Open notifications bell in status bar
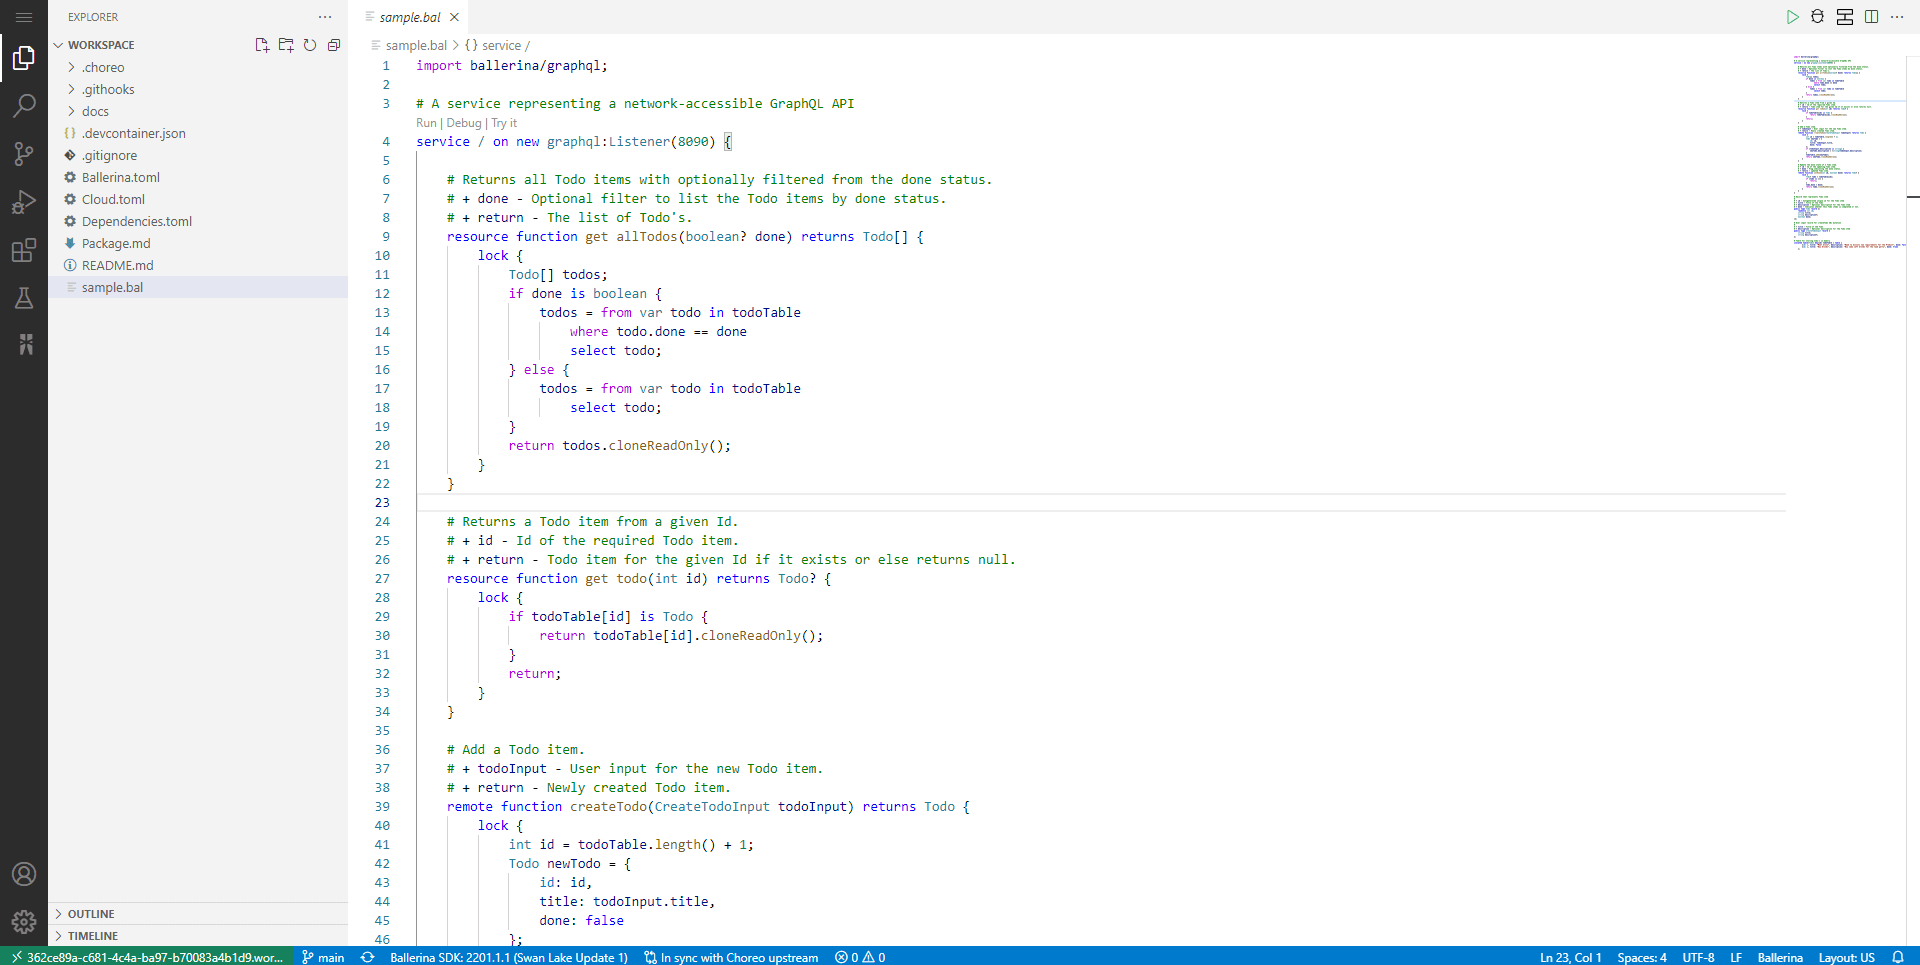This screenshot has width=1920, height=965. click(1898, 957)
